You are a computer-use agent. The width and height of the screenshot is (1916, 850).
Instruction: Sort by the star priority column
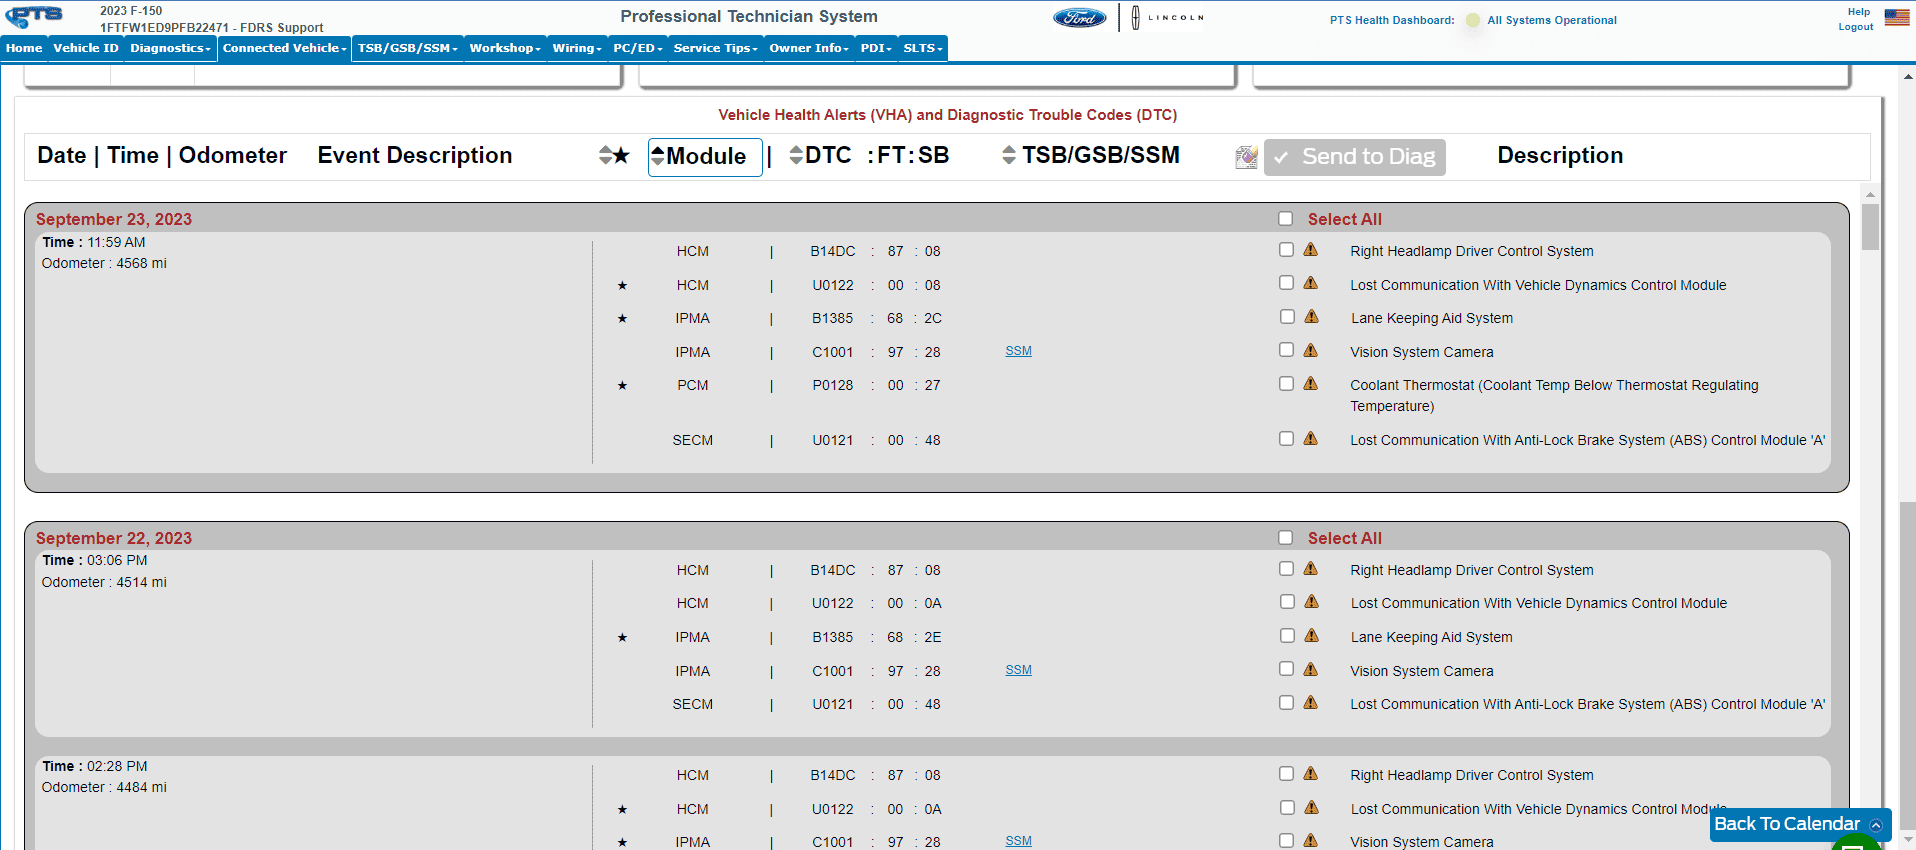coord(613,156)
